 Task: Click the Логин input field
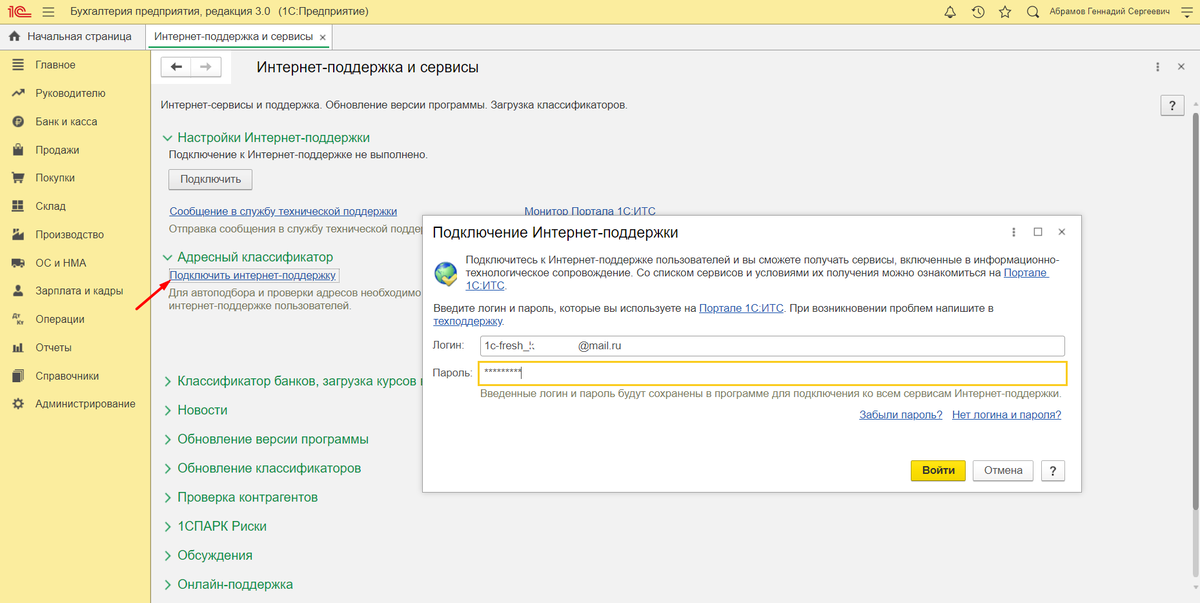pos(772,346)
